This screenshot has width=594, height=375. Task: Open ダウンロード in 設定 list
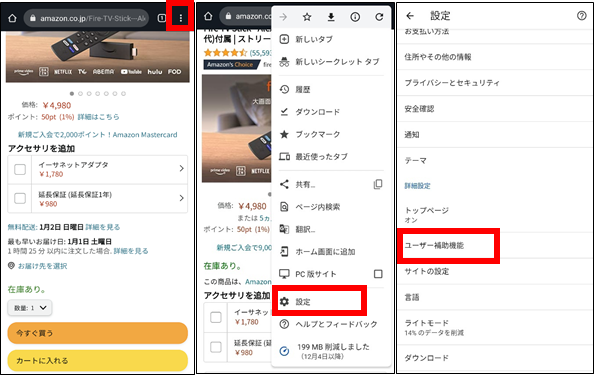pyautogui.click(x=494, y=358)
